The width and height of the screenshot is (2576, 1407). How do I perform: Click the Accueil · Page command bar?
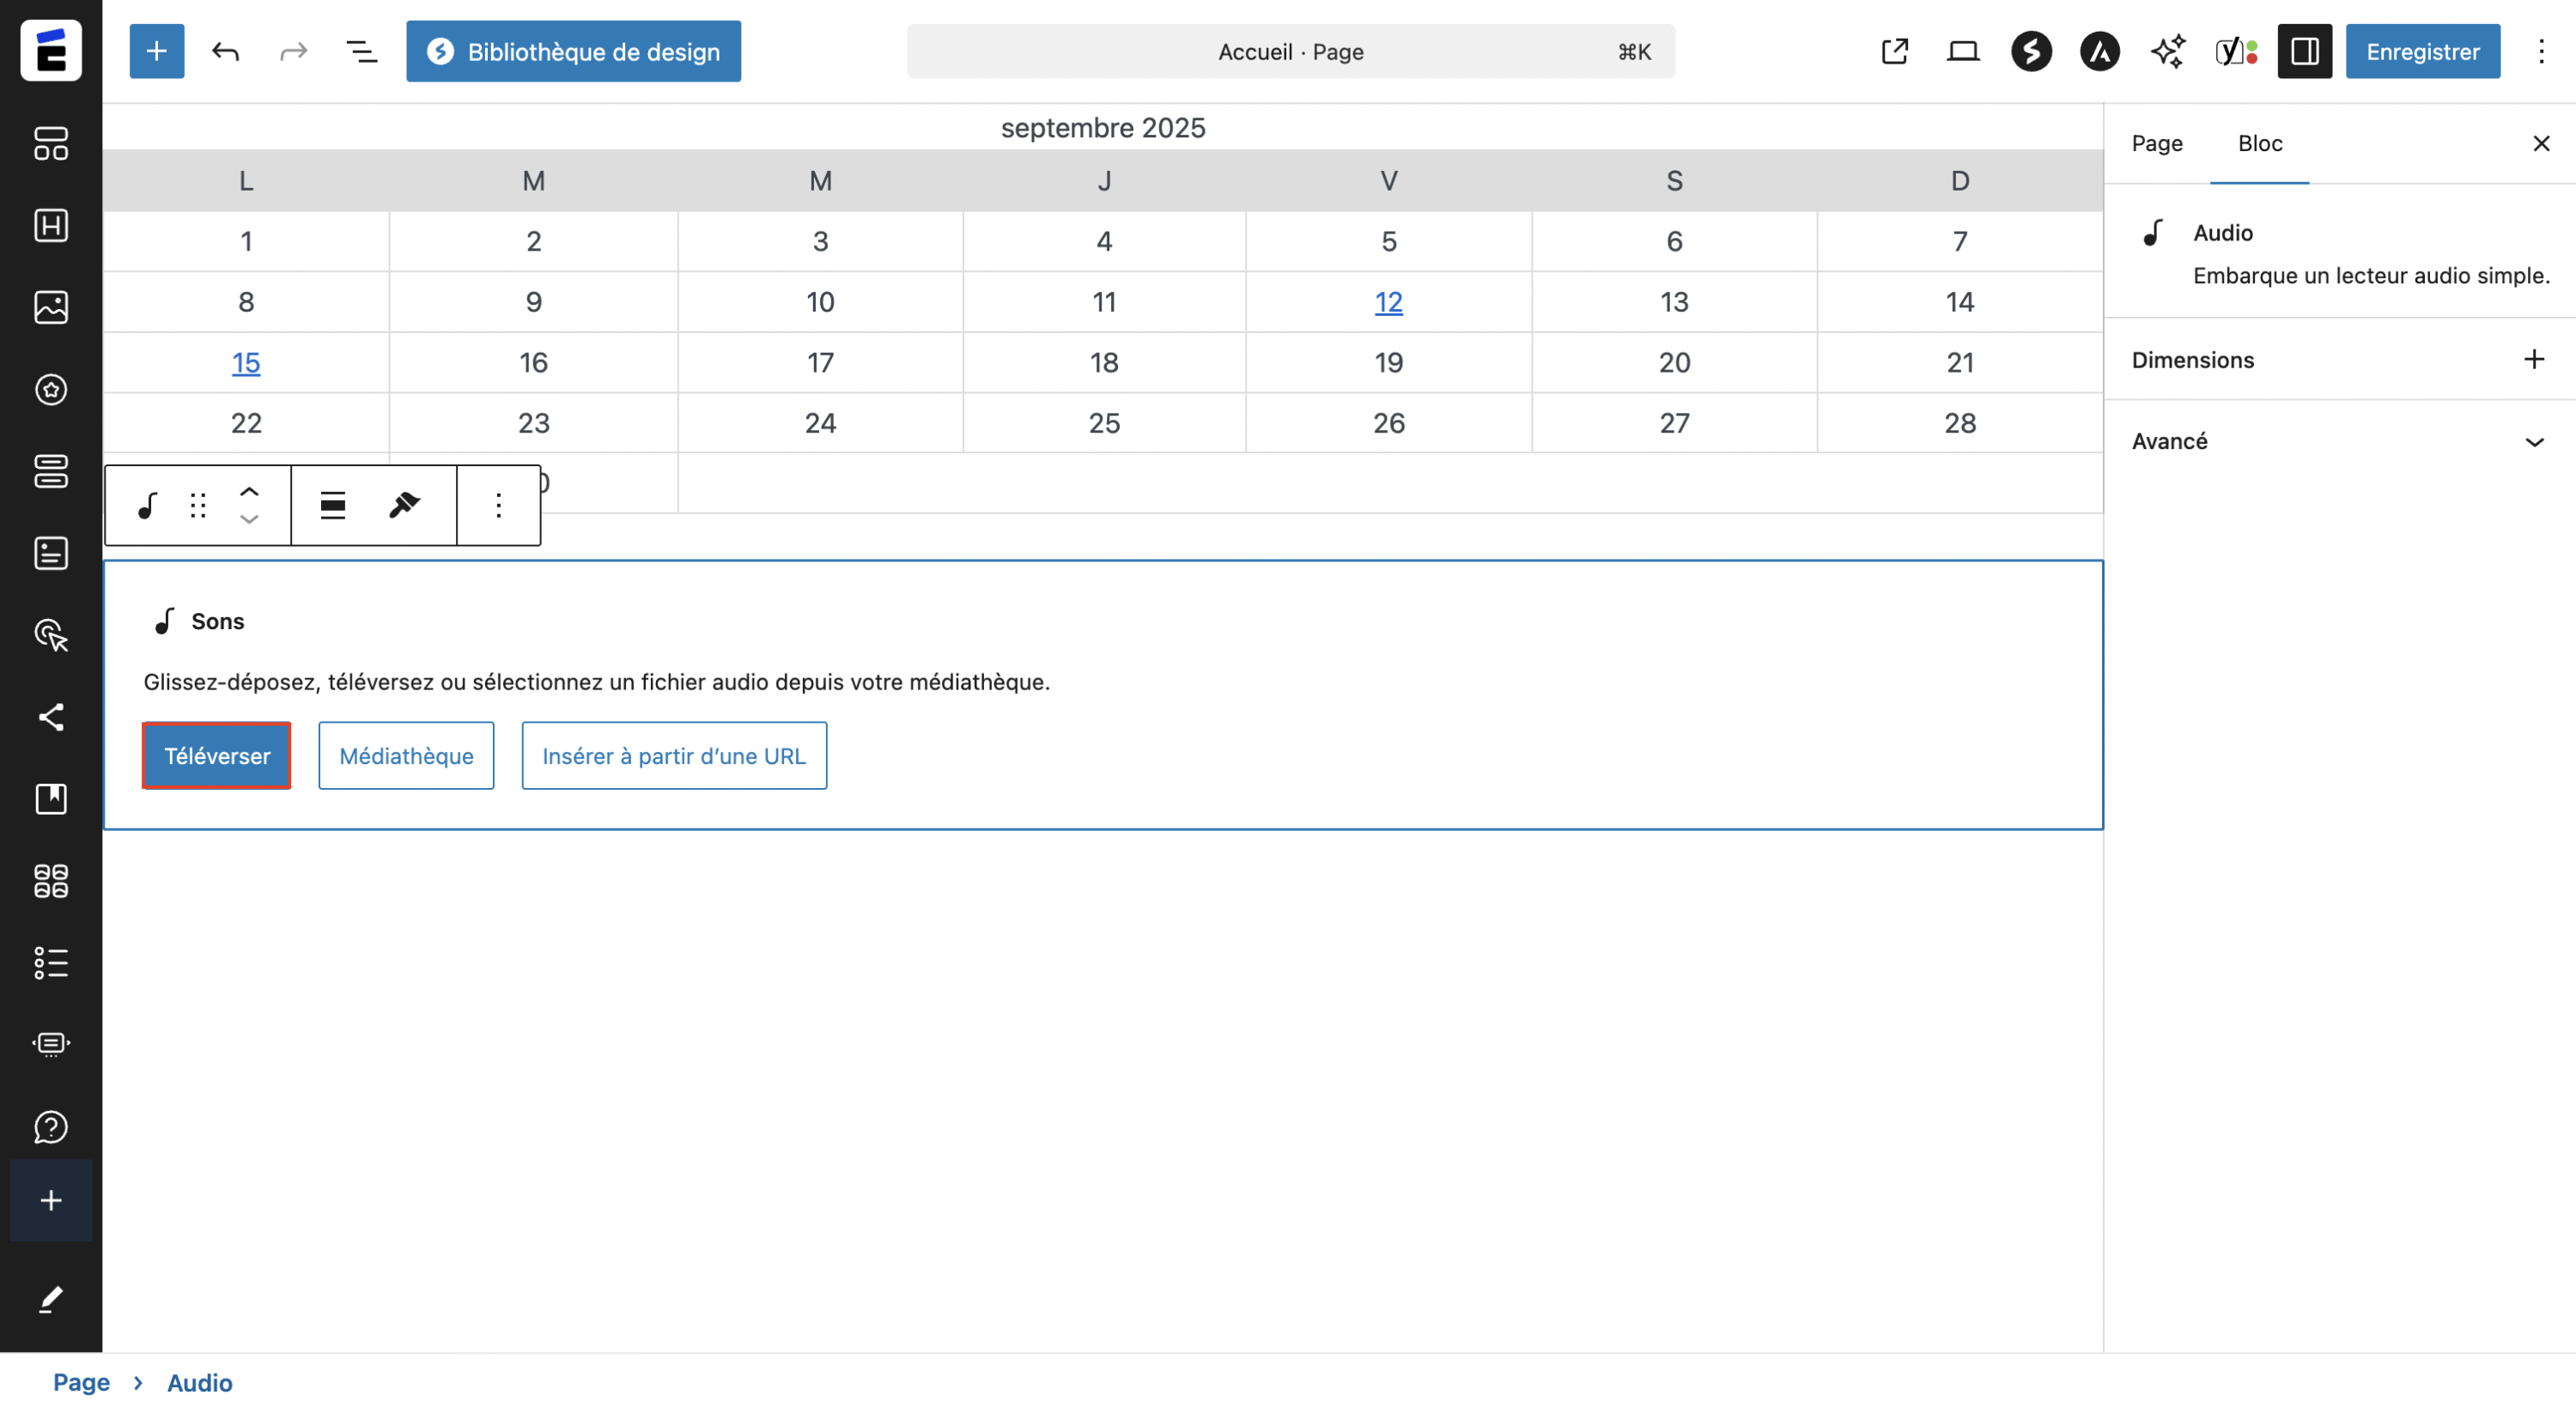[1290, 51]
